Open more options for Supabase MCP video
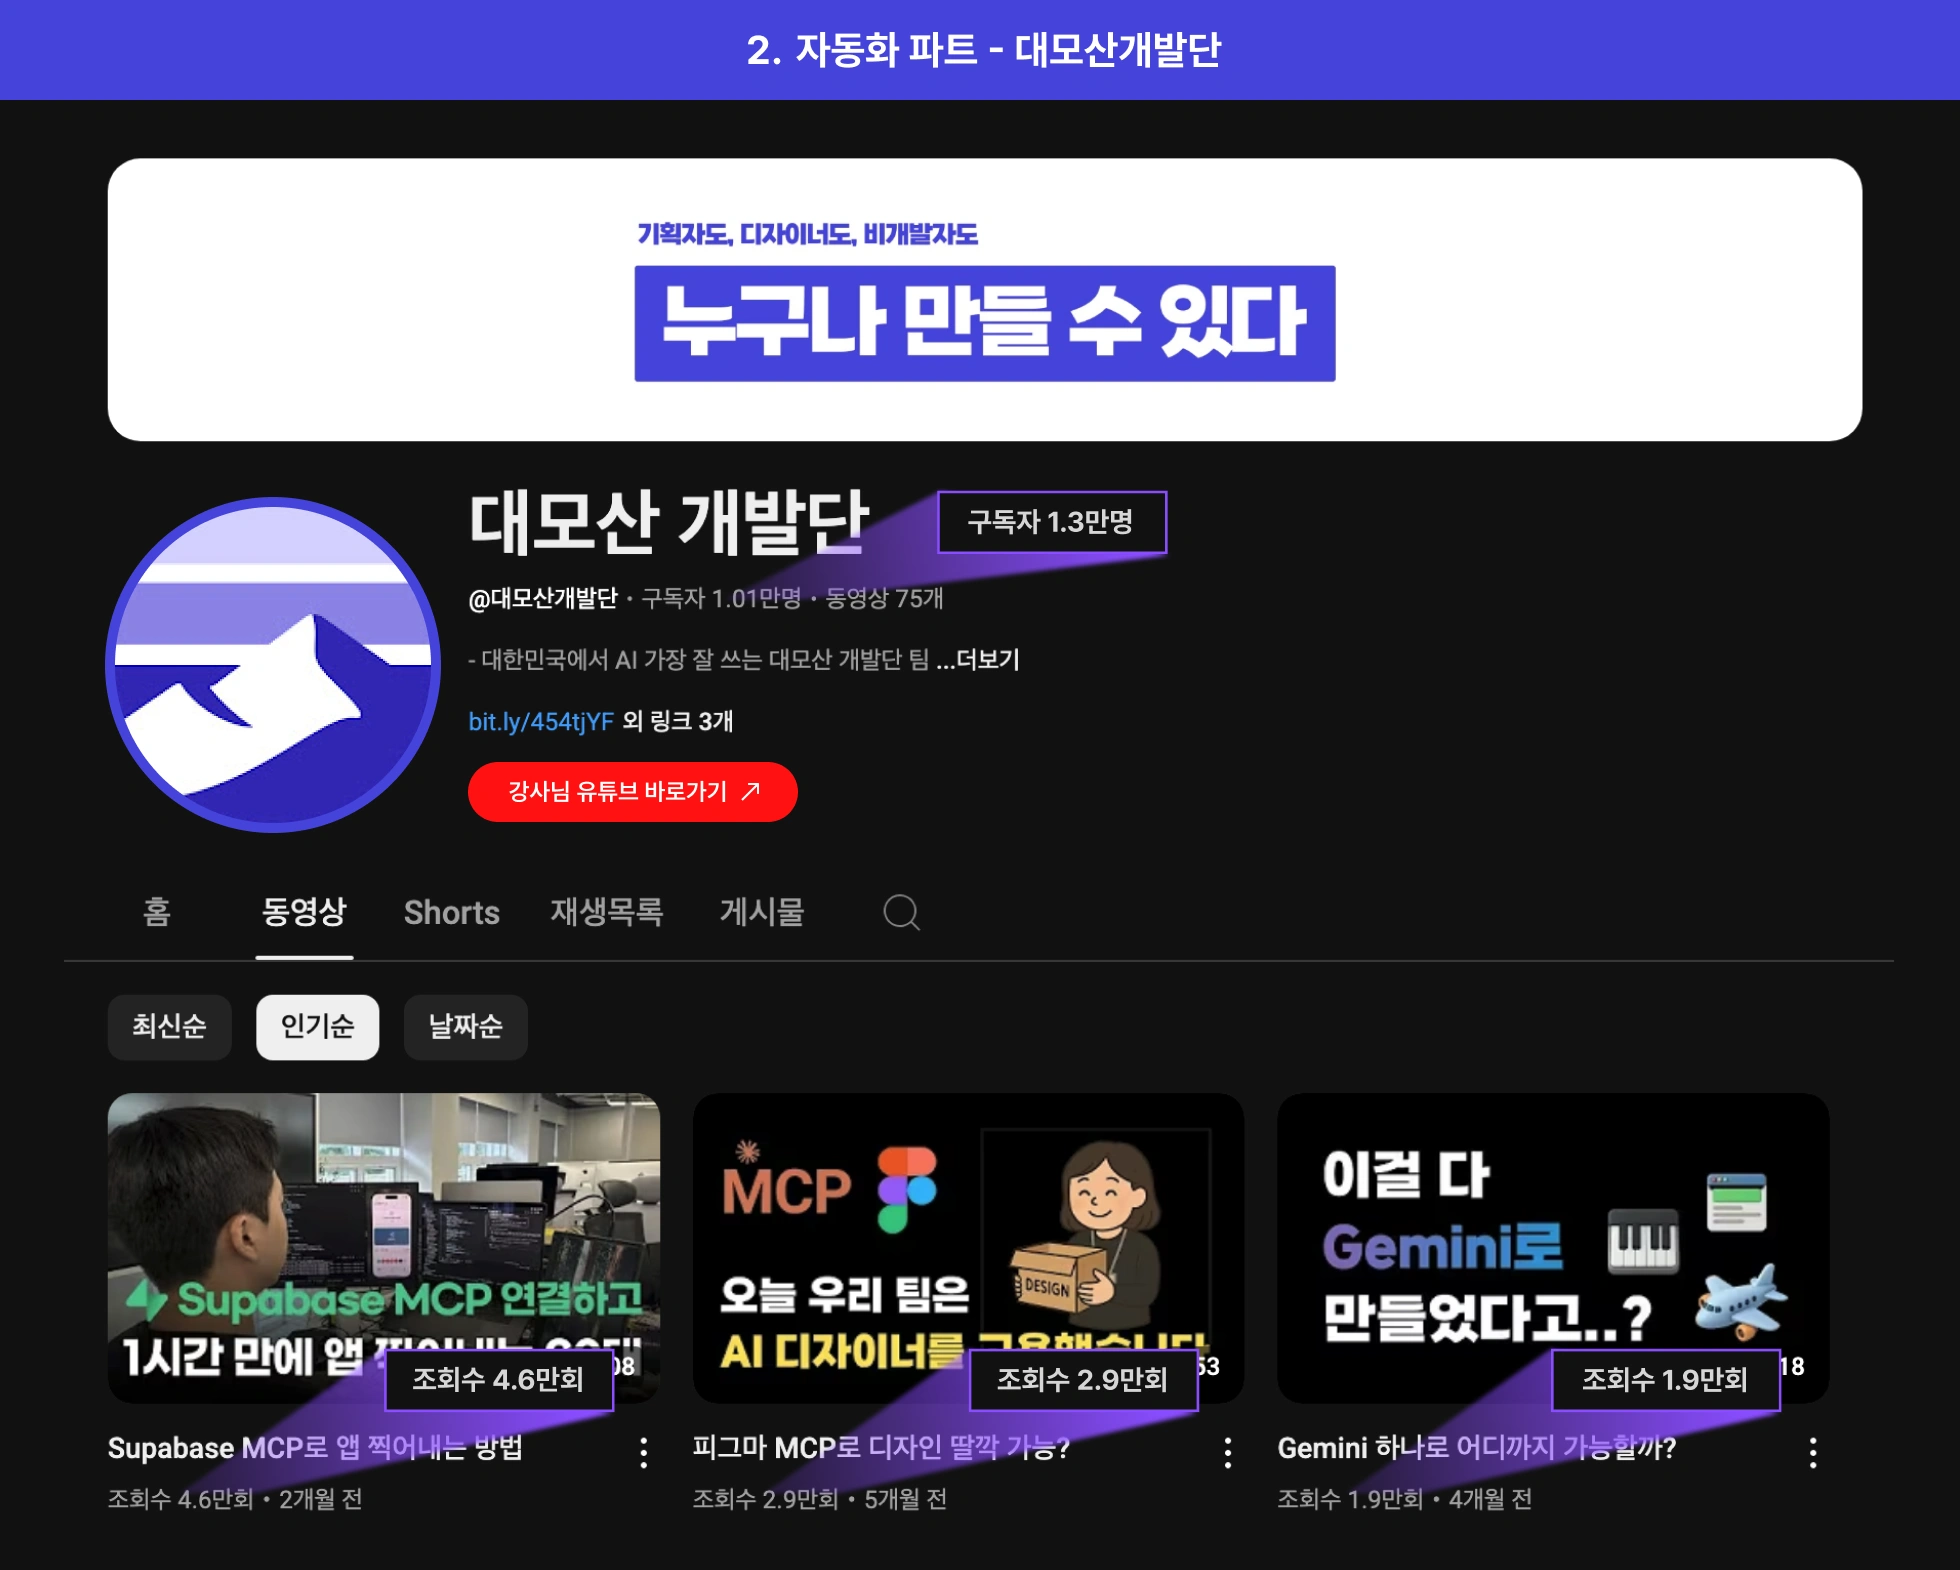1960x1570 pixels. (644, 1452)
